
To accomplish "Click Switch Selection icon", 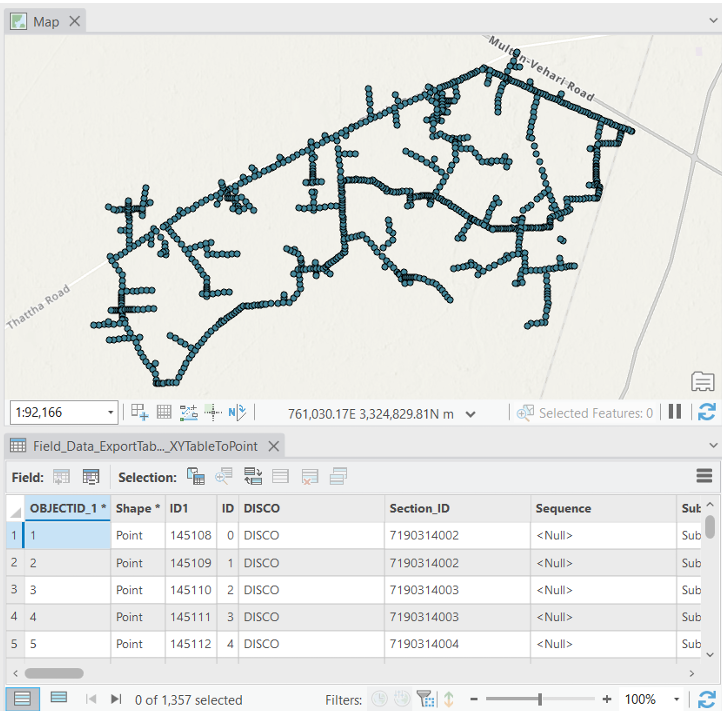I will pyautogui.click(x=253, y=476).
